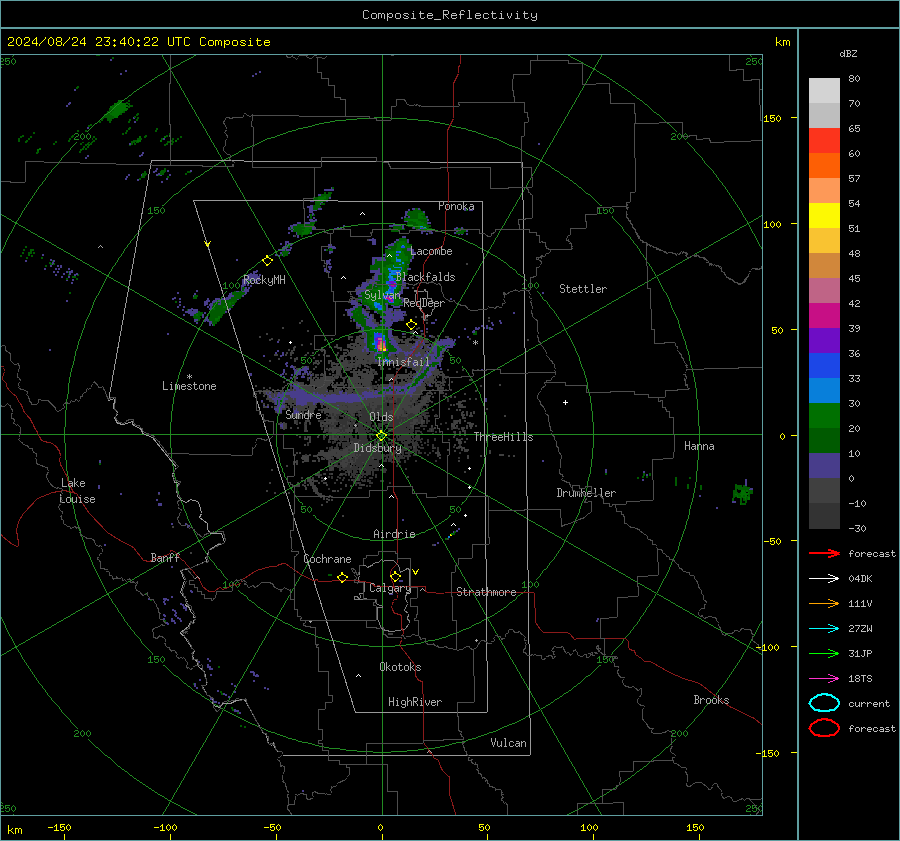Viewport: 900px width, 841px height.
Task: Click the 'Limestone' map label
Action: 189,386
